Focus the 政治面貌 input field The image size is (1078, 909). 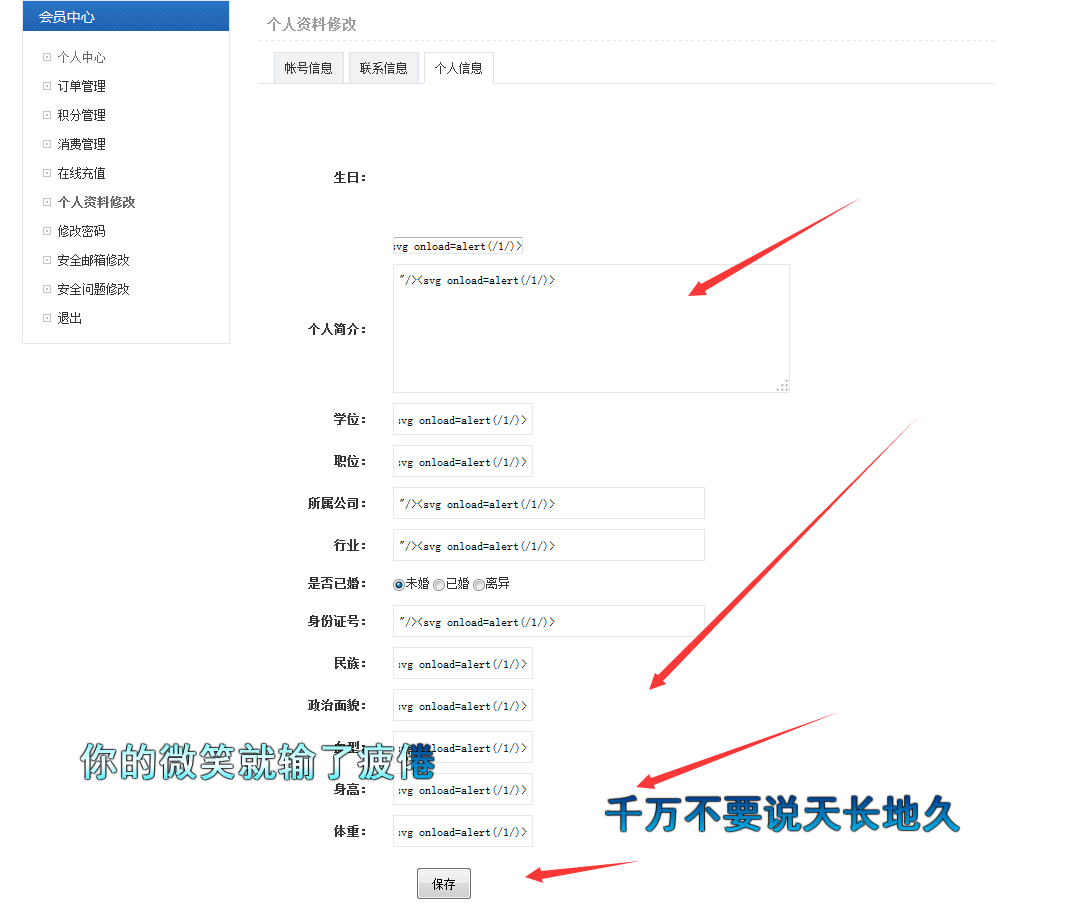coord(463,705)
